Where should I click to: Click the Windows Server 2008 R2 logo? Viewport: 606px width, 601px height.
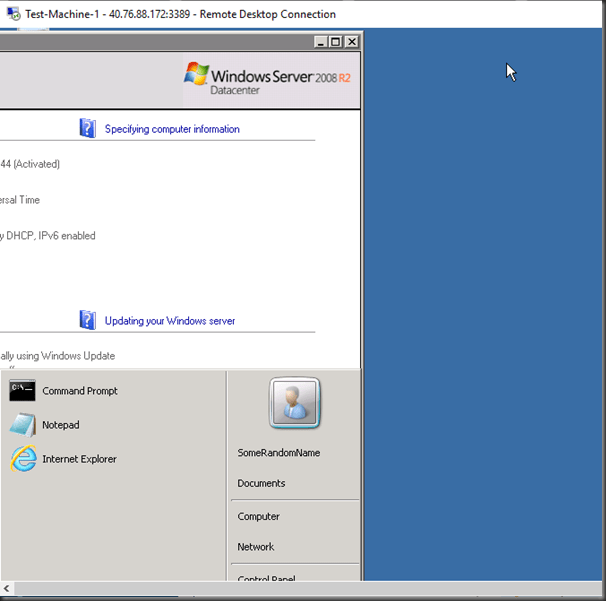[267, 78]
